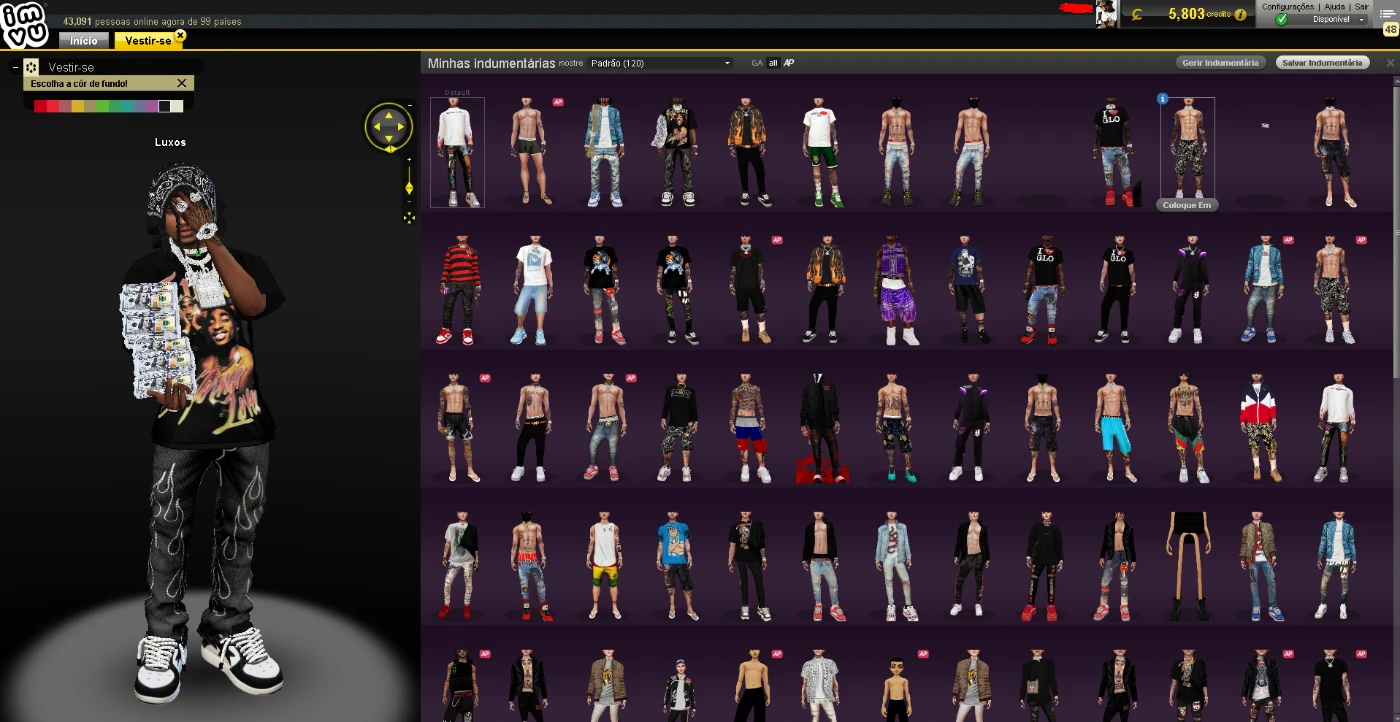This screenshot has height=722, width=1400.
Task: Click the AP badge on the second outfit
Action: [x=558, y=102]
